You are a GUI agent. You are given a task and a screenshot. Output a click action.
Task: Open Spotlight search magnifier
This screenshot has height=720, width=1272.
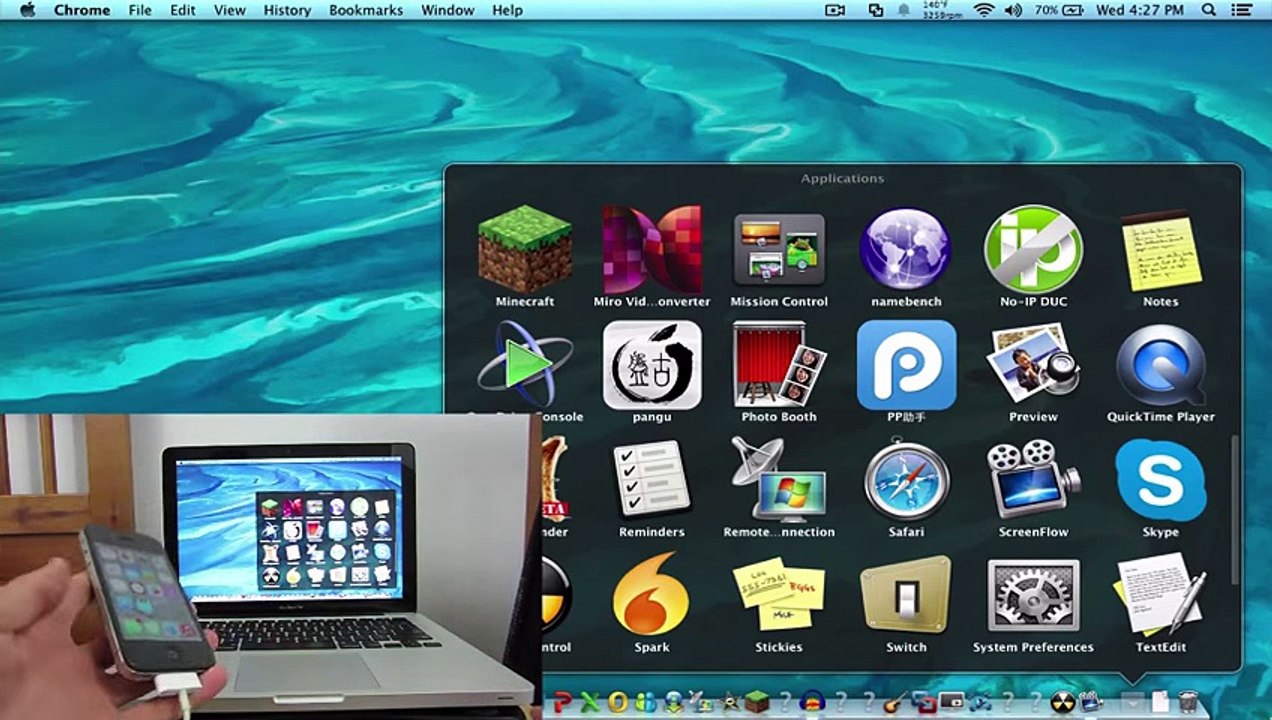click(x=1209, y=10)
